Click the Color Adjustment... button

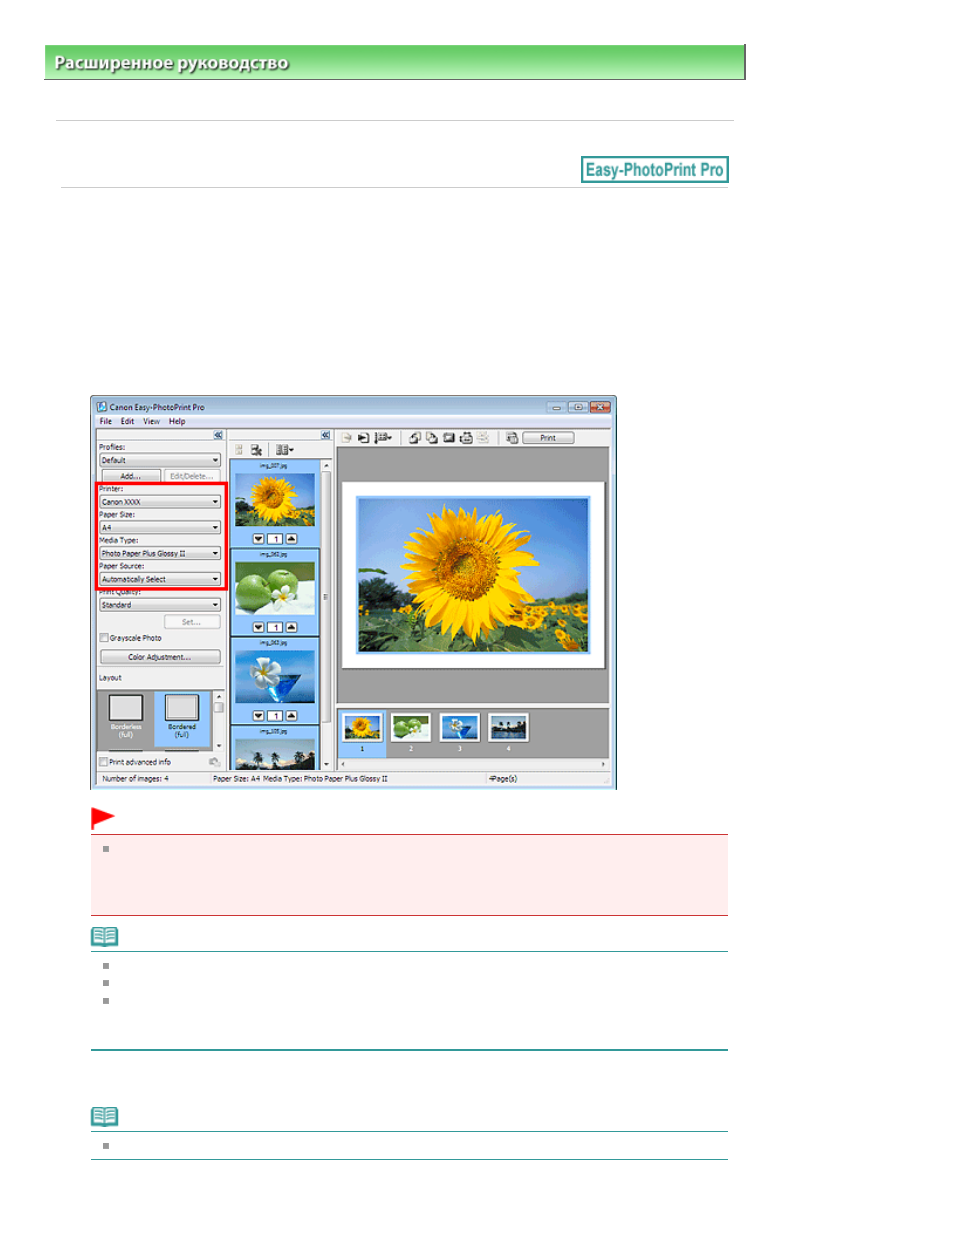[x=160, y=657]
